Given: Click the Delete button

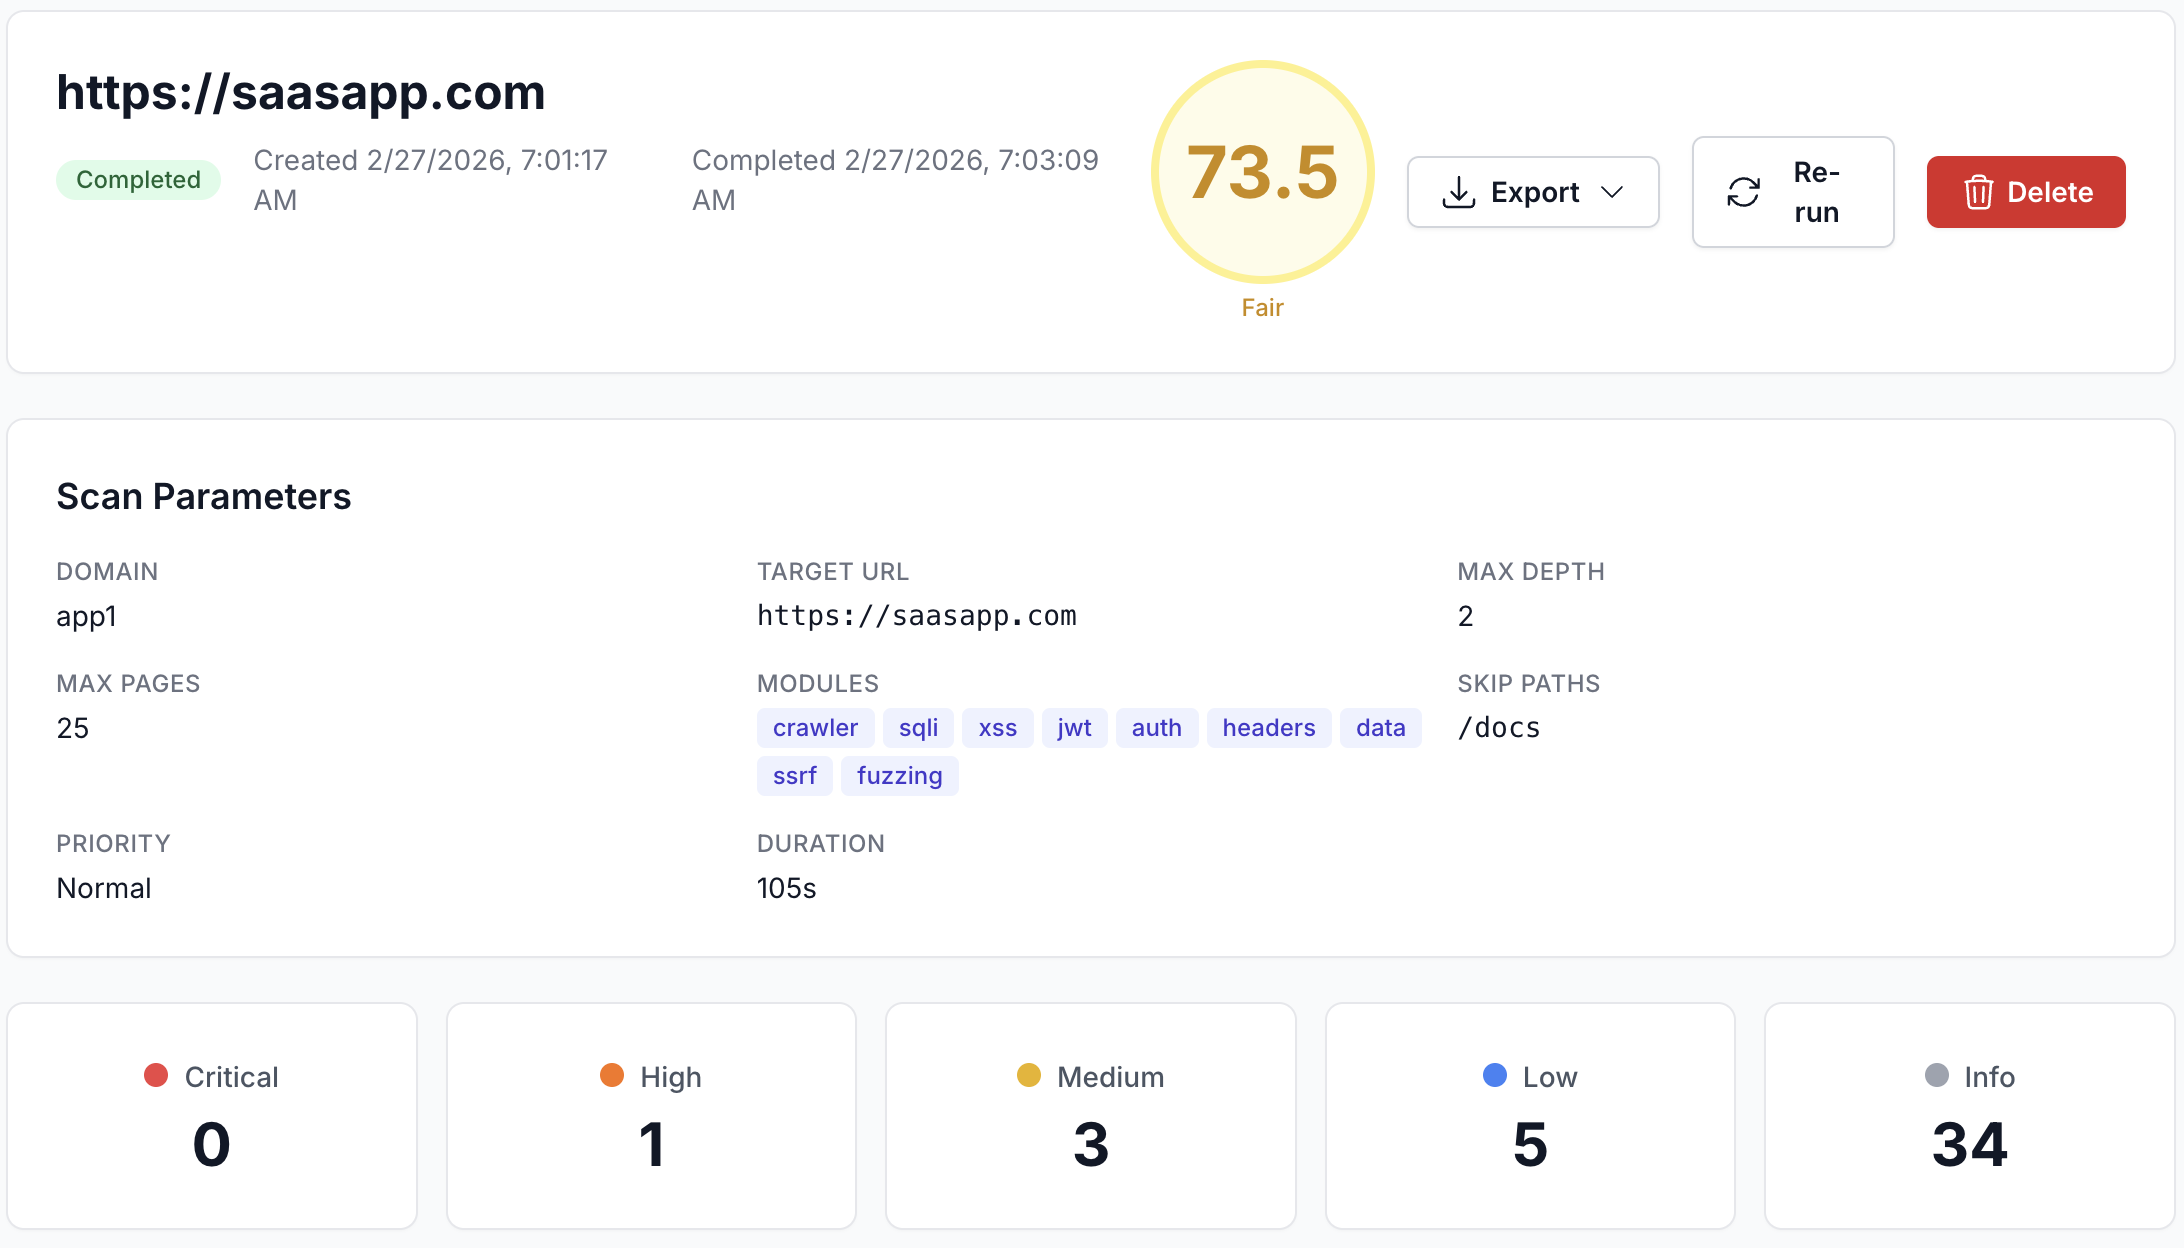Looking at the screenshot, I should pos(2026,192).
